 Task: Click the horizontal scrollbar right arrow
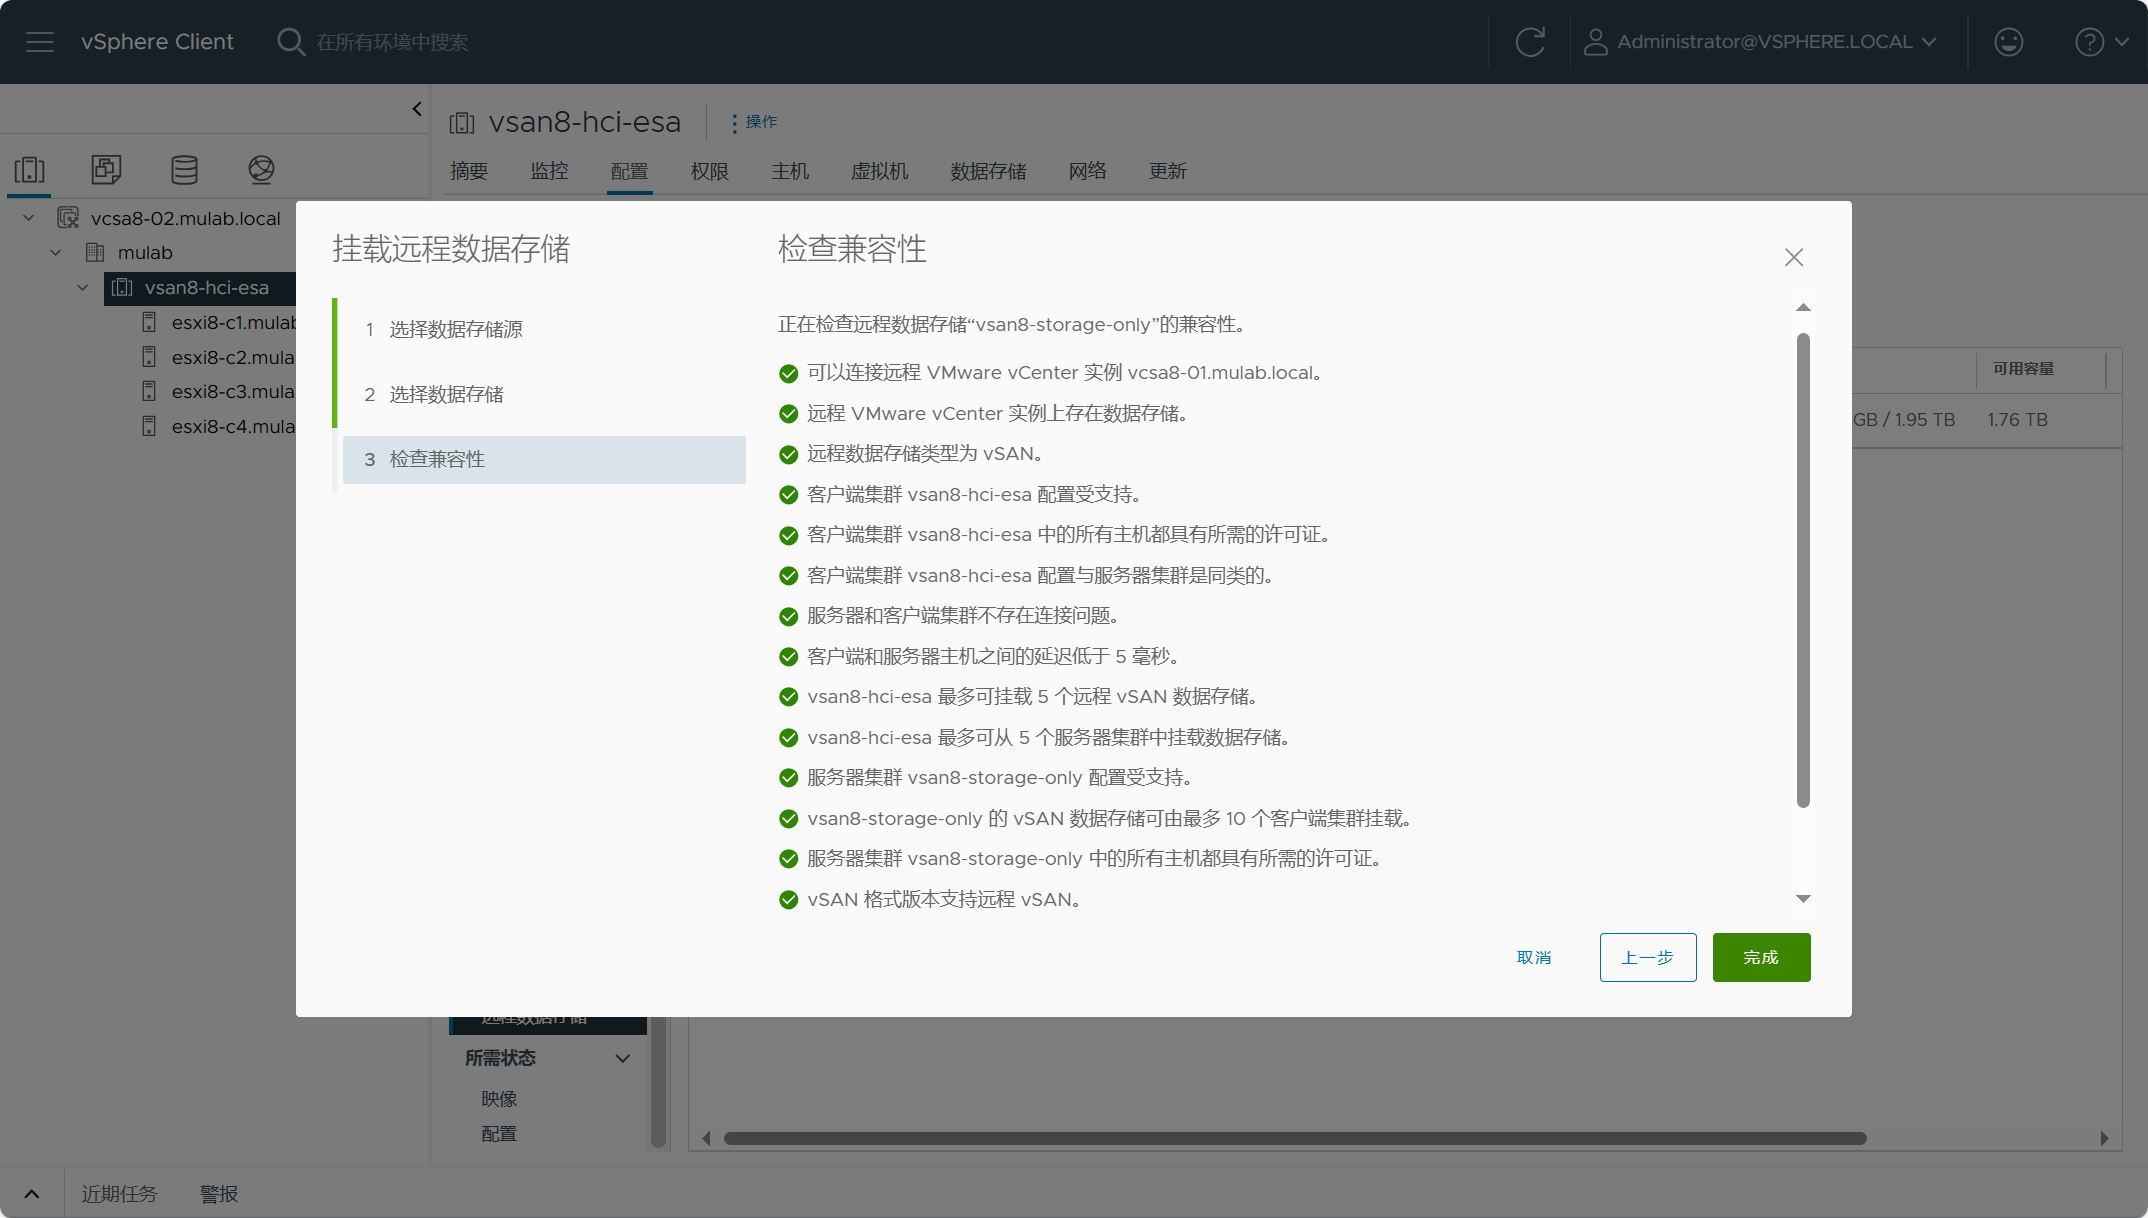(2104, 1138)
